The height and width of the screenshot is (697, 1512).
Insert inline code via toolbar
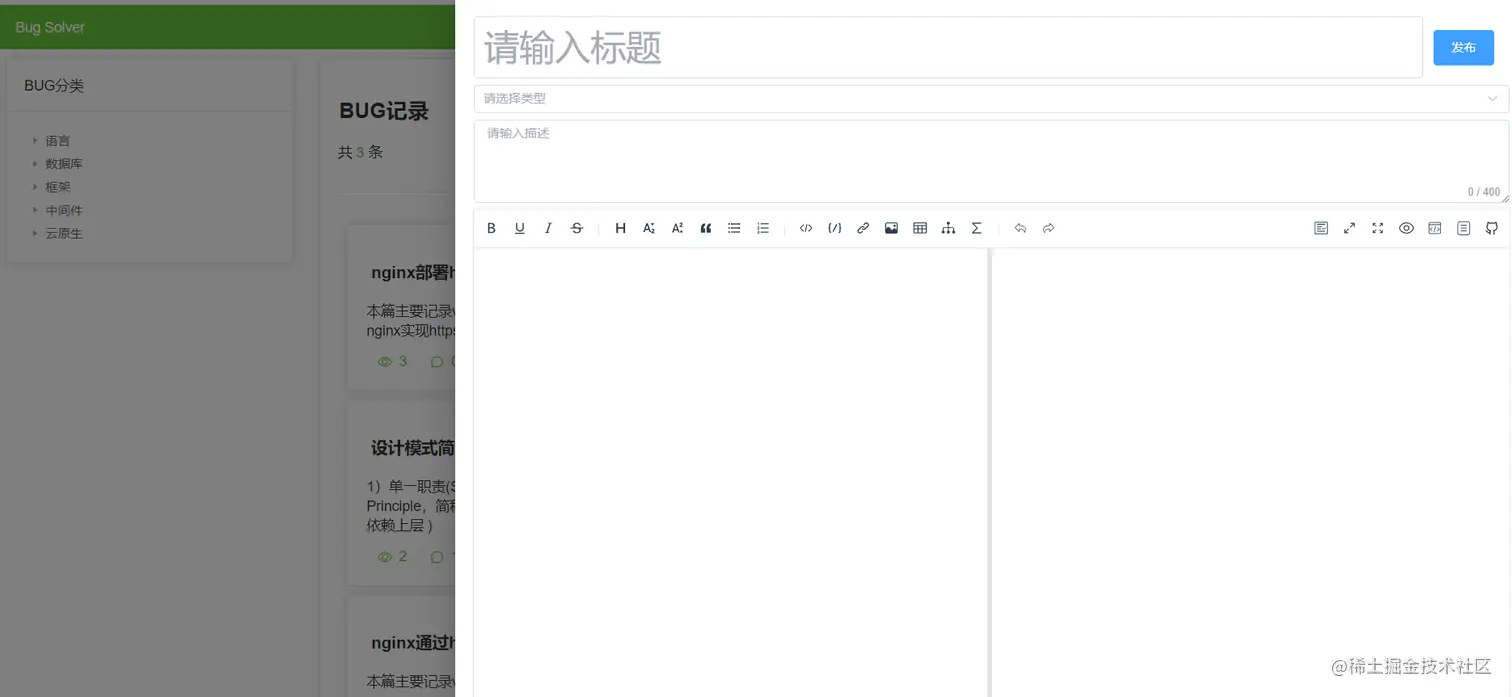(806, 228)
